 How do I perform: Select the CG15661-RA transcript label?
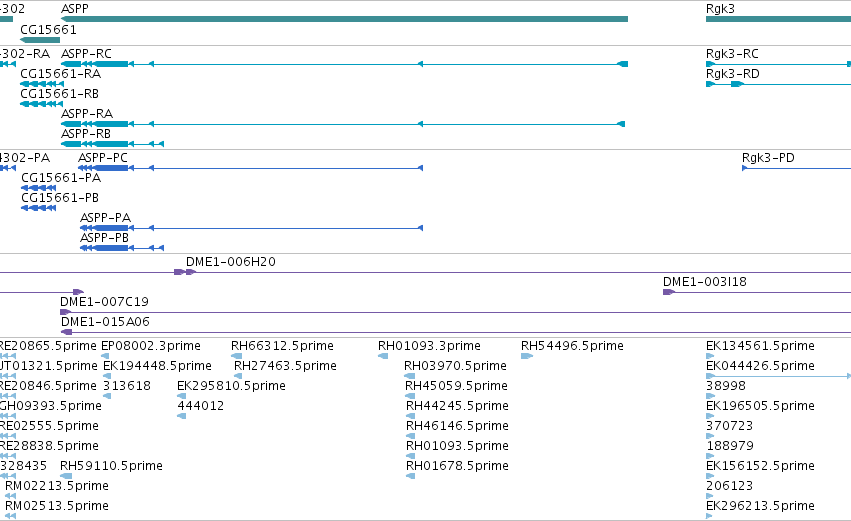60,74
